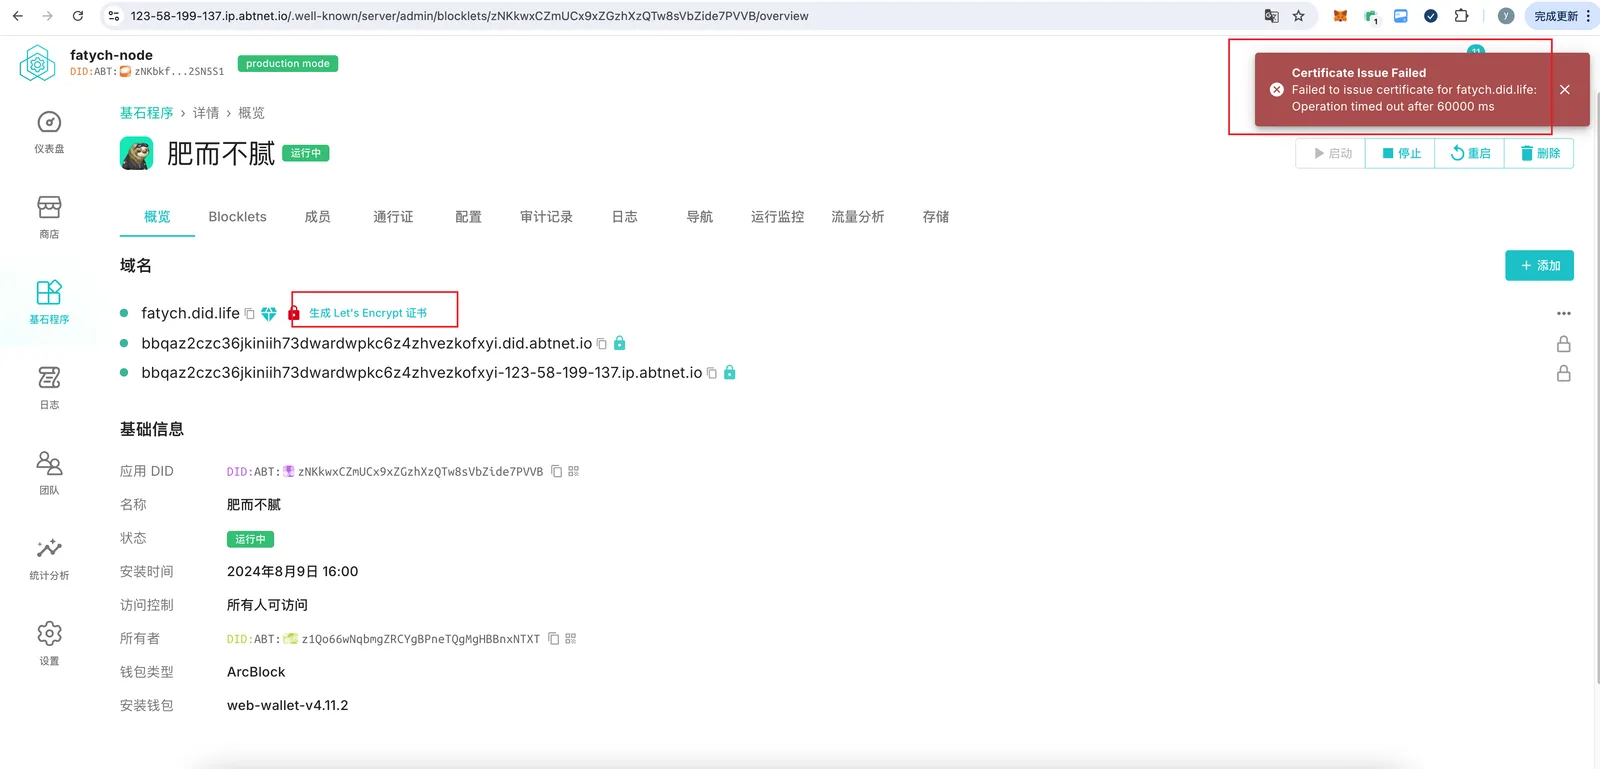Switch to the Blocklets tab
This screenshot has width=1600, height=769.
pos(238,217)
